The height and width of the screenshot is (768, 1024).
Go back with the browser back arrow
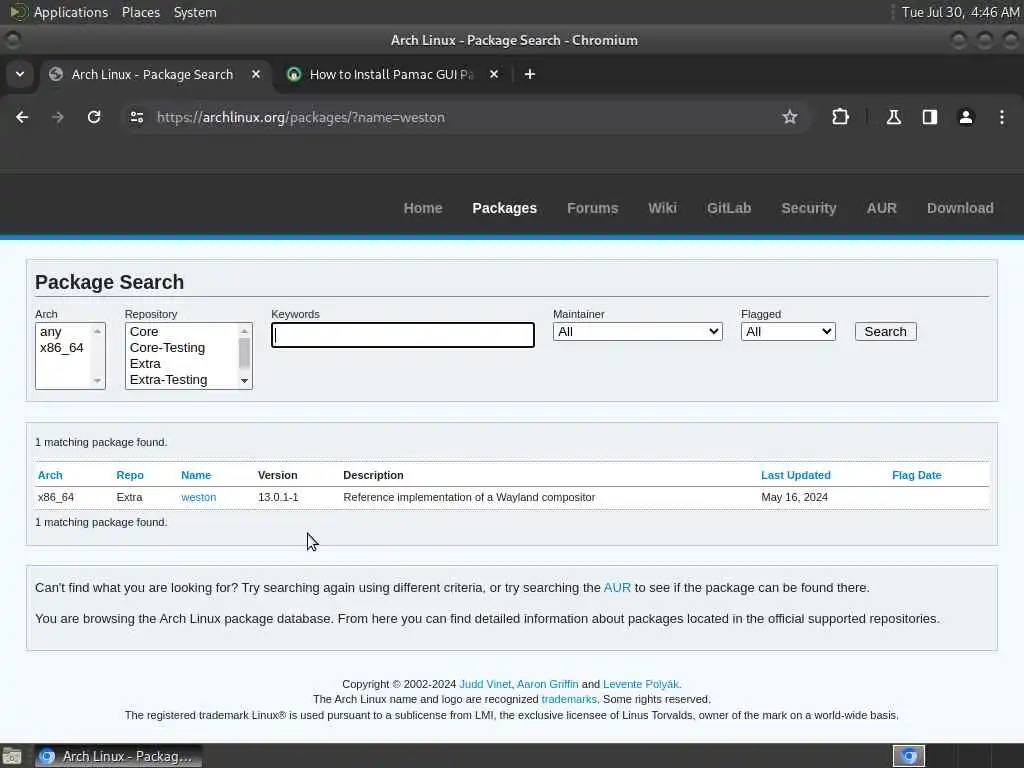coord(22,117)
